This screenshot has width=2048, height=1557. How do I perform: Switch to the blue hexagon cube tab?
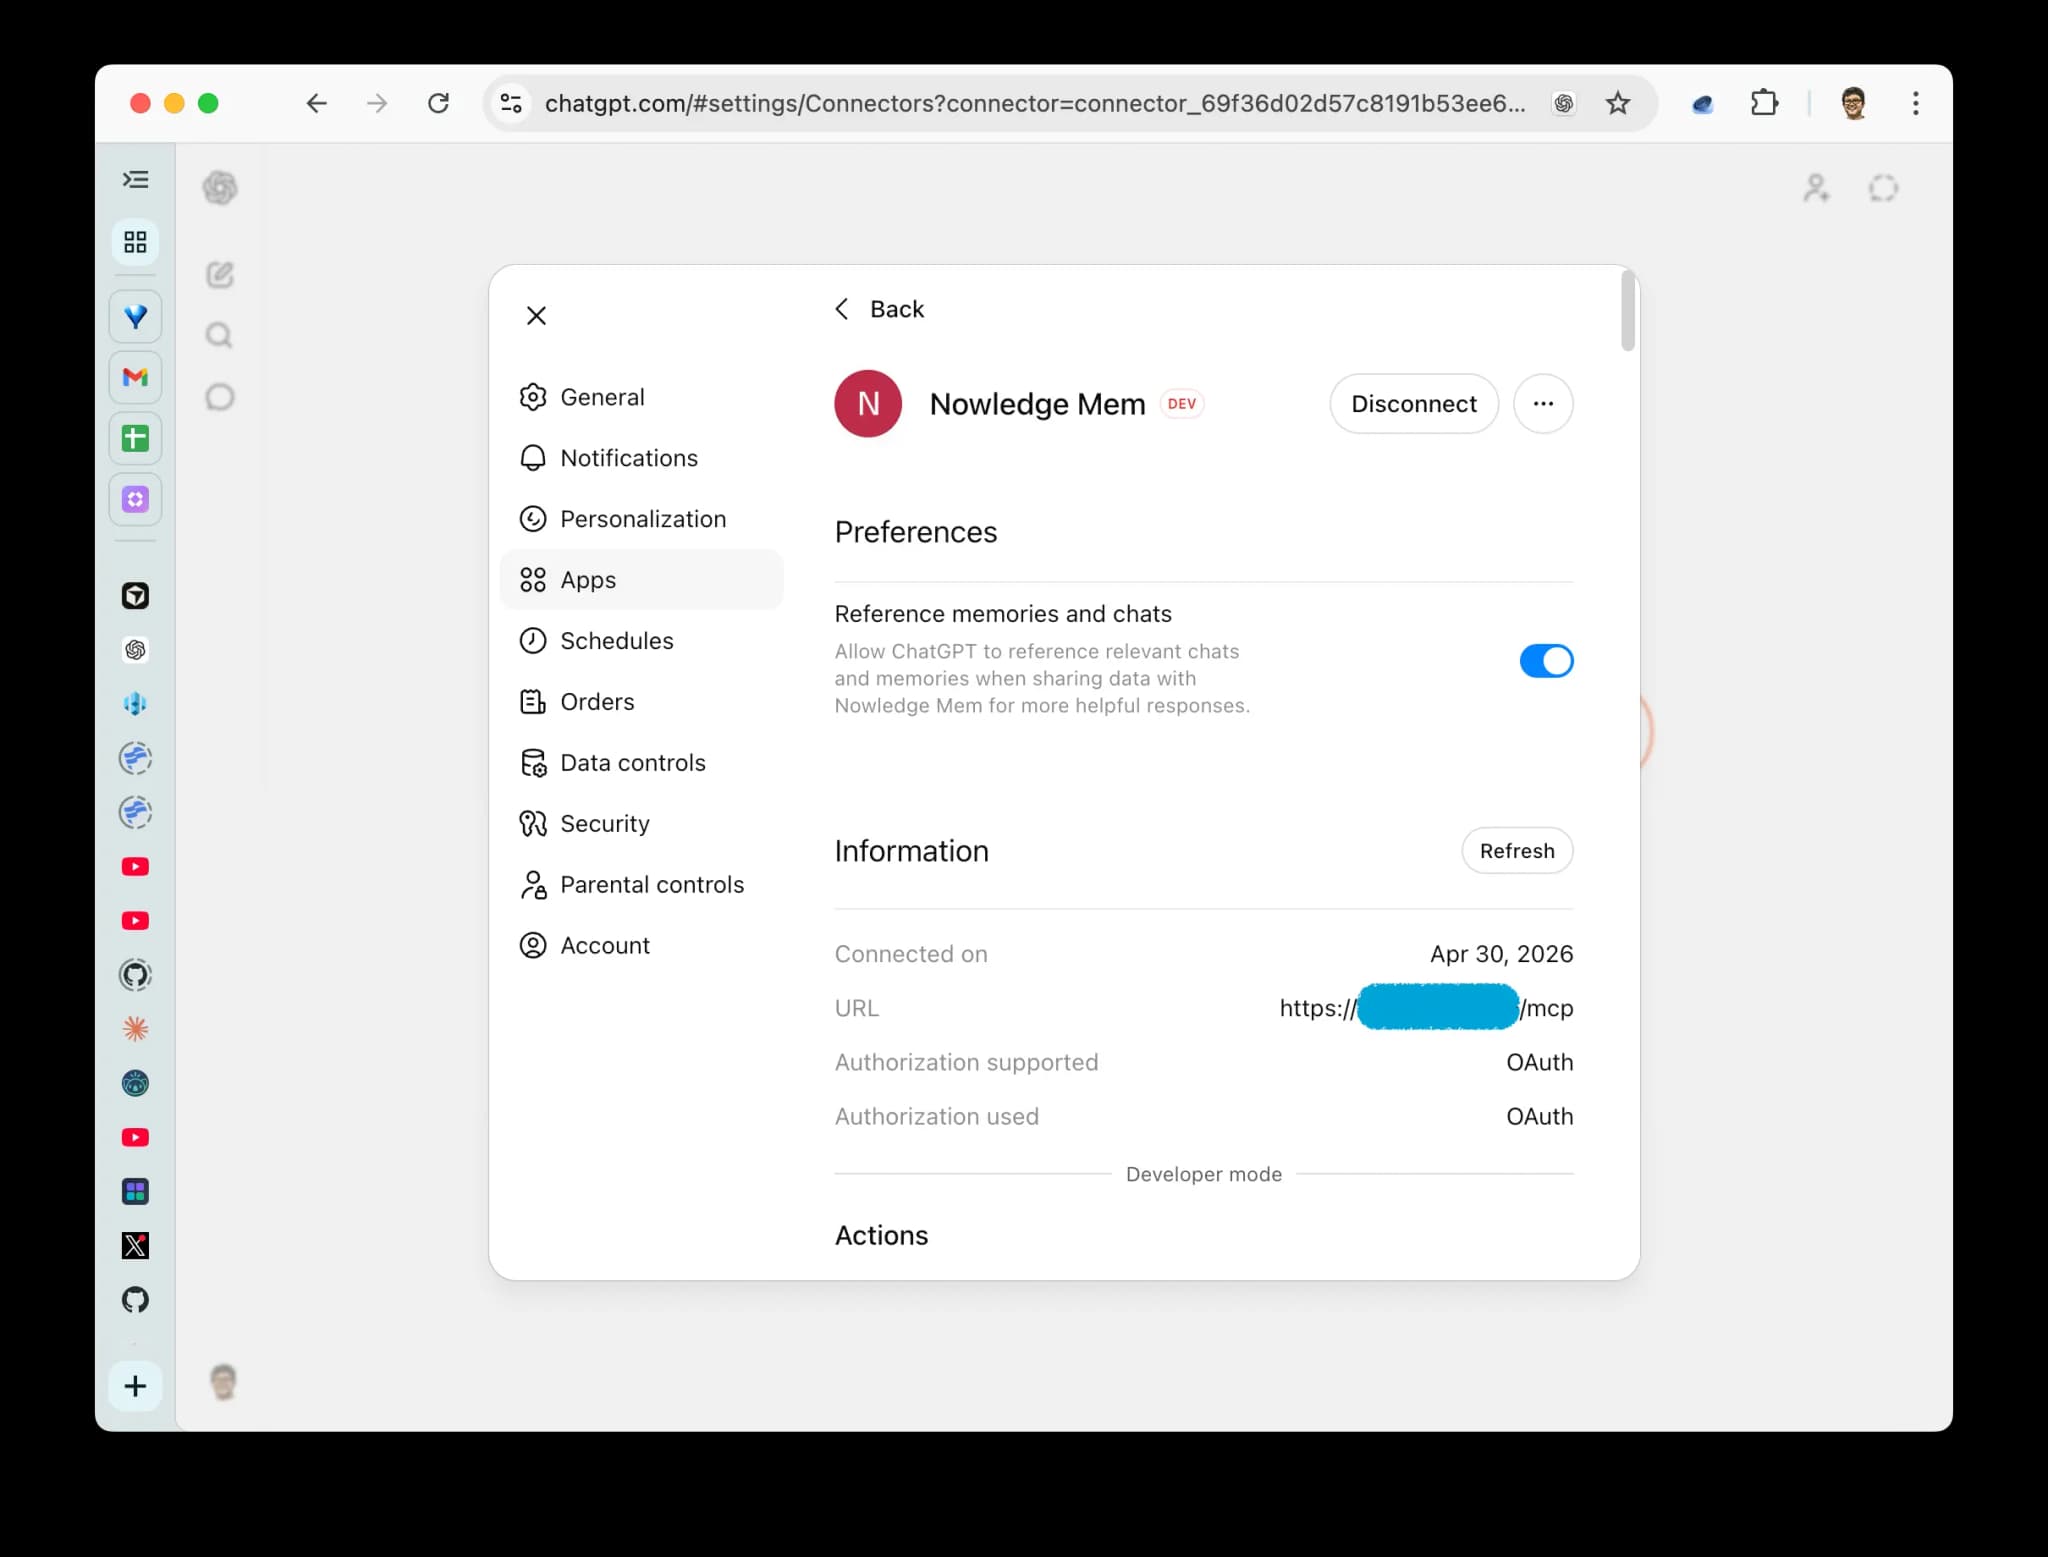point(135,704)
